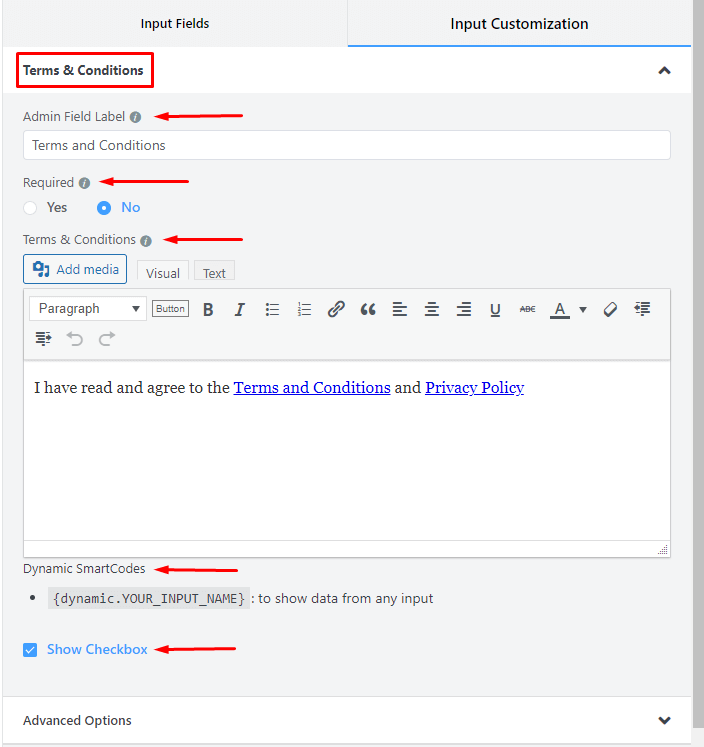Image resolution: width=704 pixels, height=747 pixels.
Task: Underline the selected text
Action: pos(495,309)
